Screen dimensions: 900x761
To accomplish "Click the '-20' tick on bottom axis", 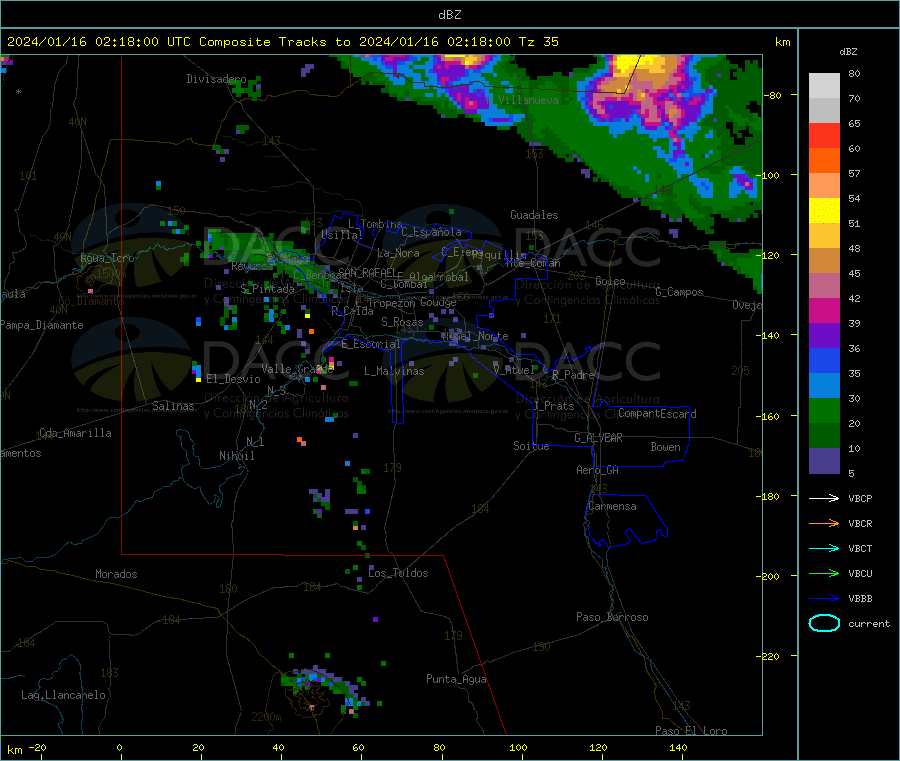I will coord(38,748).
